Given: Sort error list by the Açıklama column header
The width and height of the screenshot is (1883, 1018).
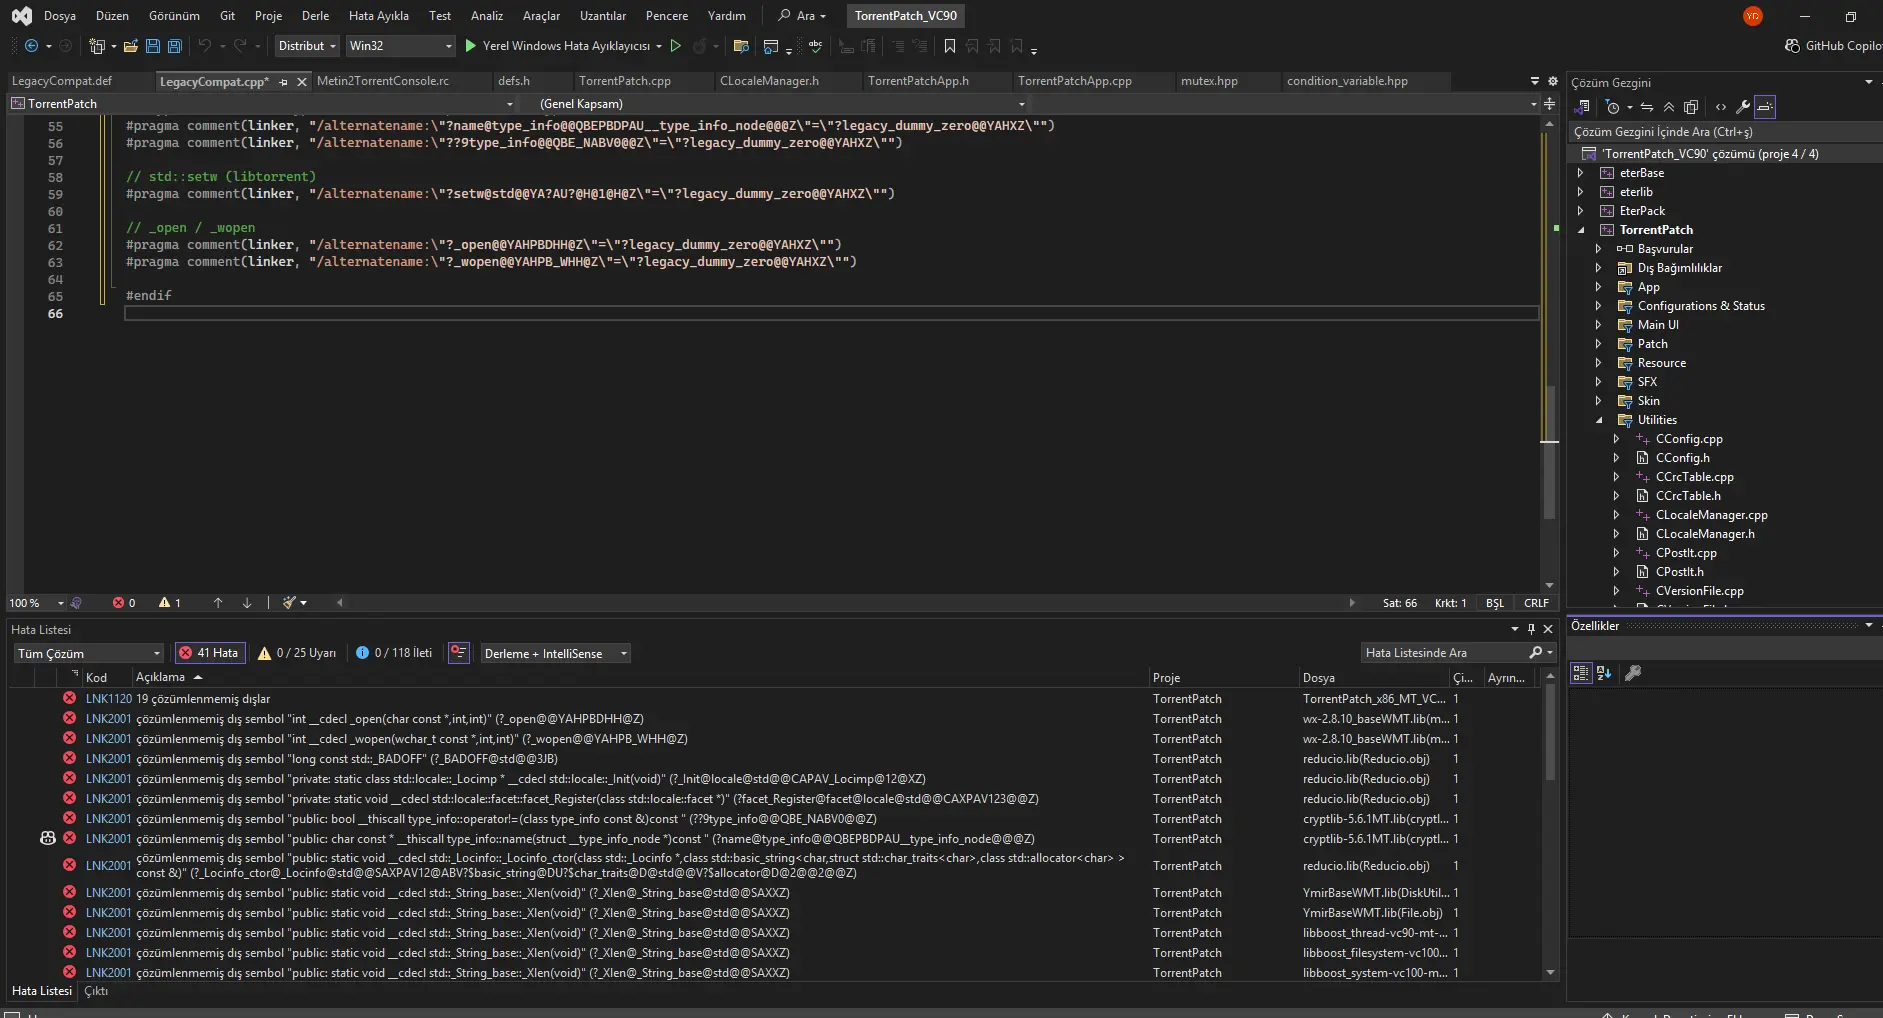Looking at the screenshot, I should coord(161,677).
